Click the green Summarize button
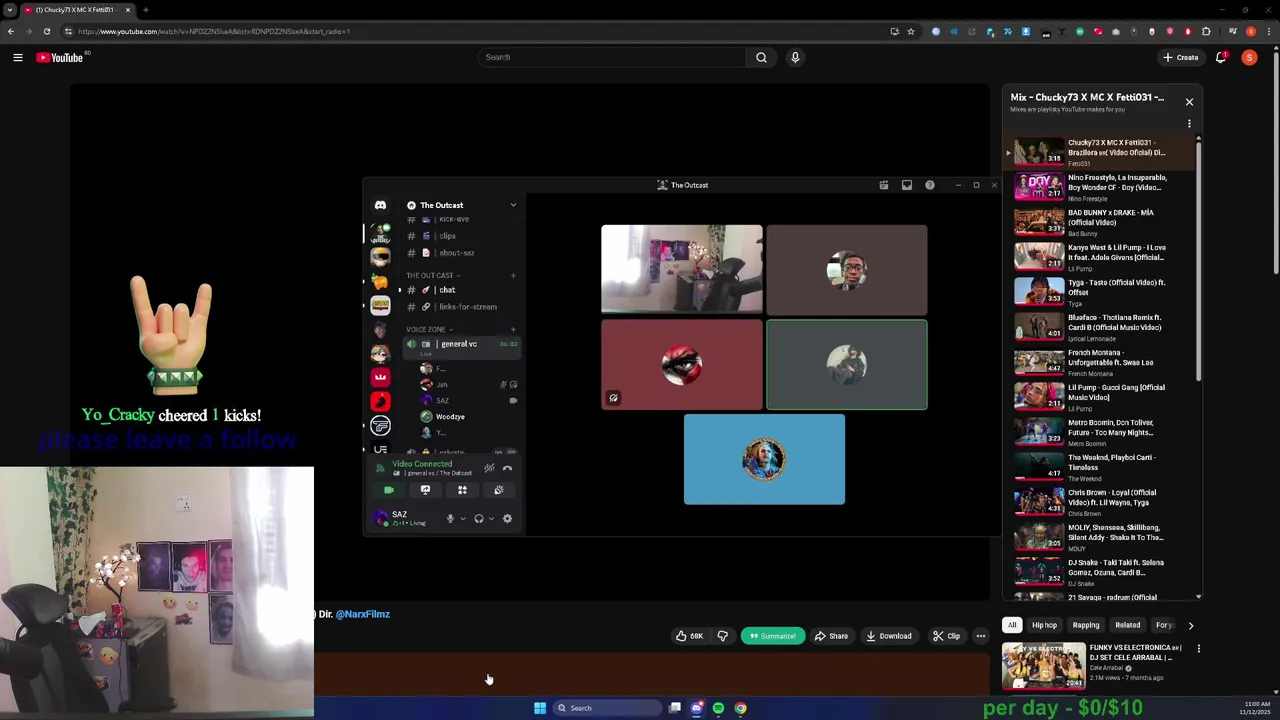 (772, 636)
